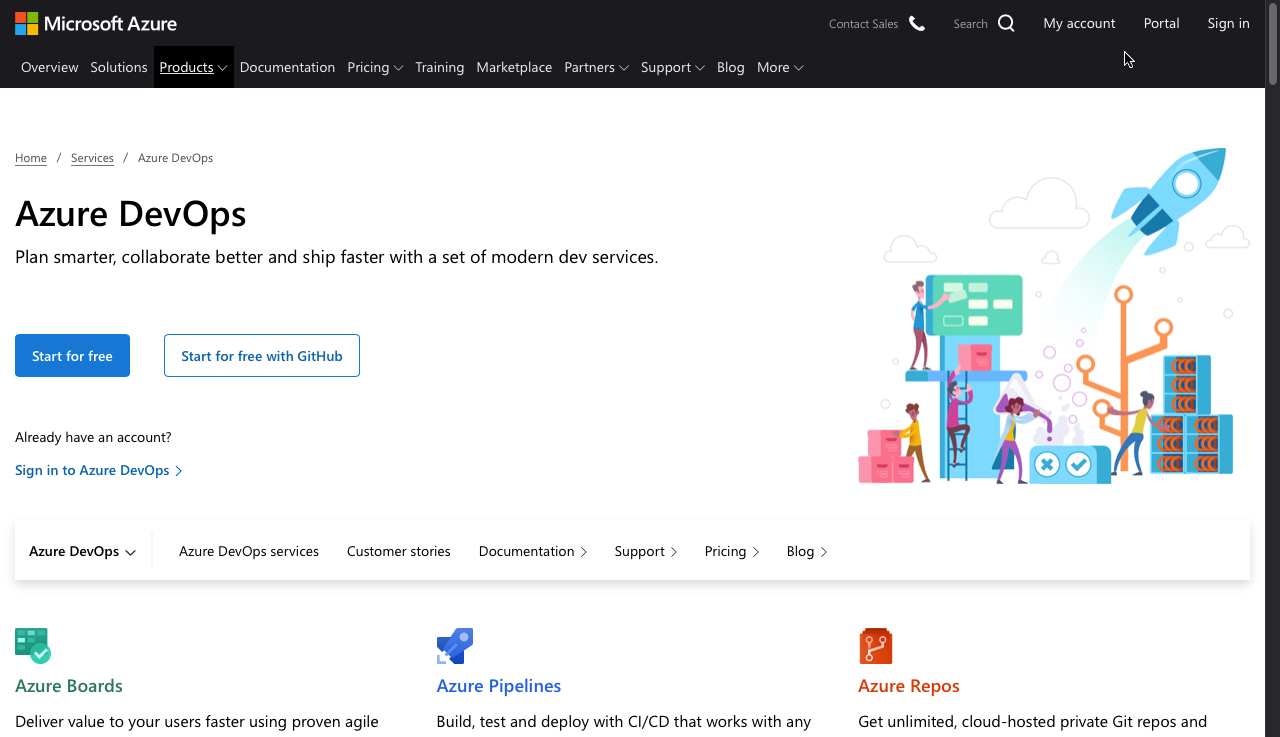Click the Azure Repos icon
Screen dimensions: 1280x737
click(x=875, y=646)
